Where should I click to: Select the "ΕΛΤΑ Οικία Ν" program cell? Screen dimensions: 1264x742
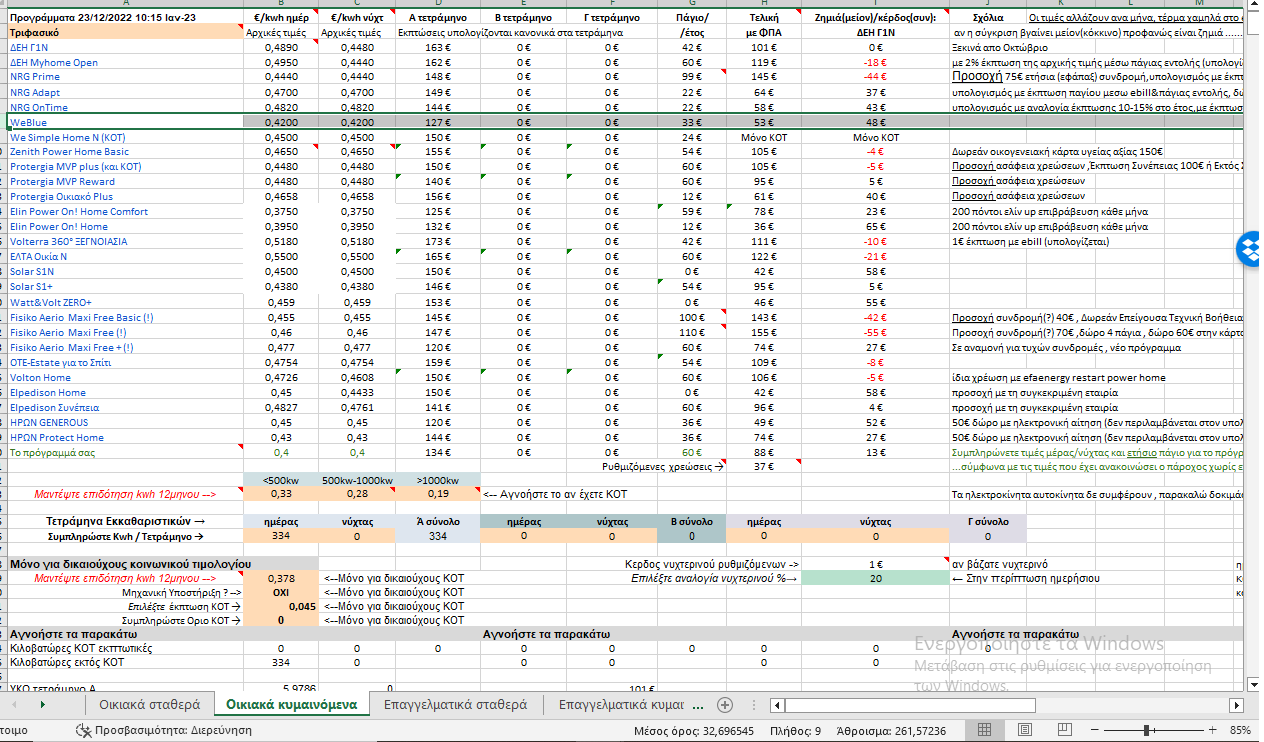[x=125, y=257]
